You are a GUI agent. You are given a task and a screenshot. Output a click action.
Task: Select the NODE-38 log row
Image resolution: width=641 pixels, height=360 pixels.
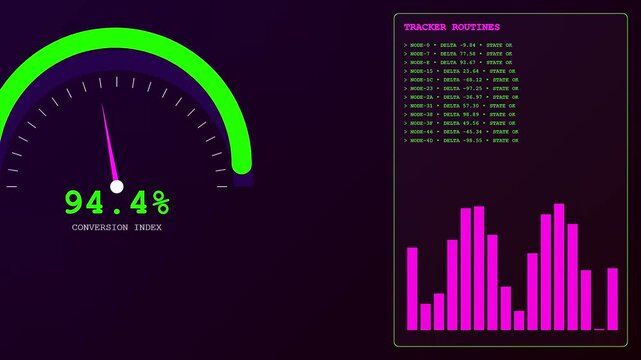coord(459,115)
